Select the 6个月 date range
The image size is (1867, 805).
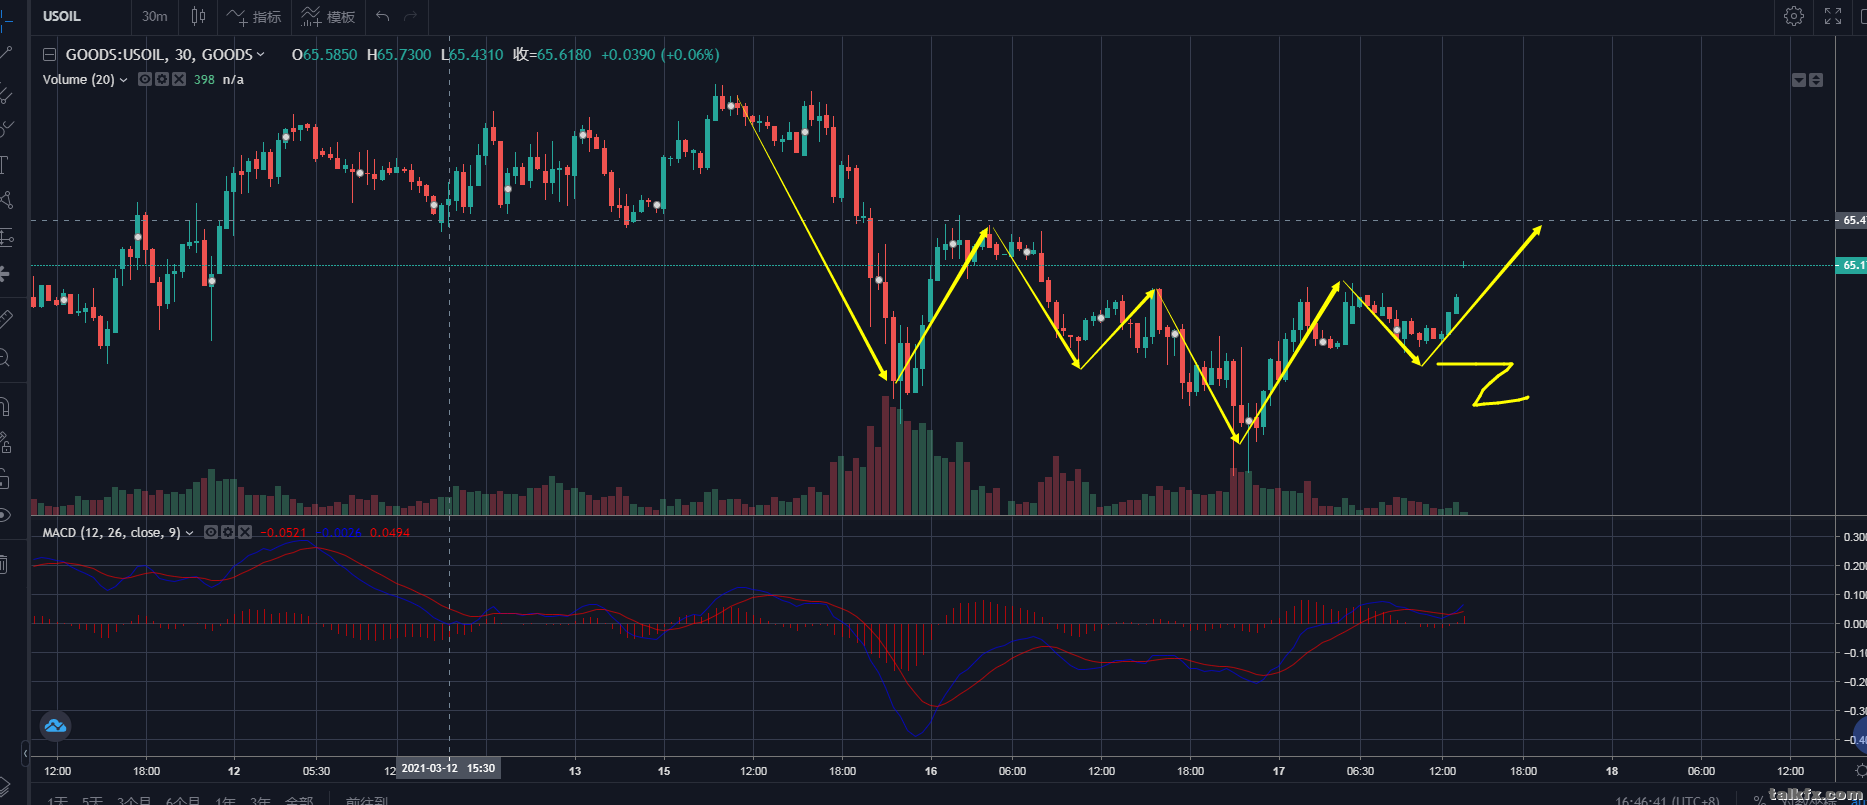point(183,800)
